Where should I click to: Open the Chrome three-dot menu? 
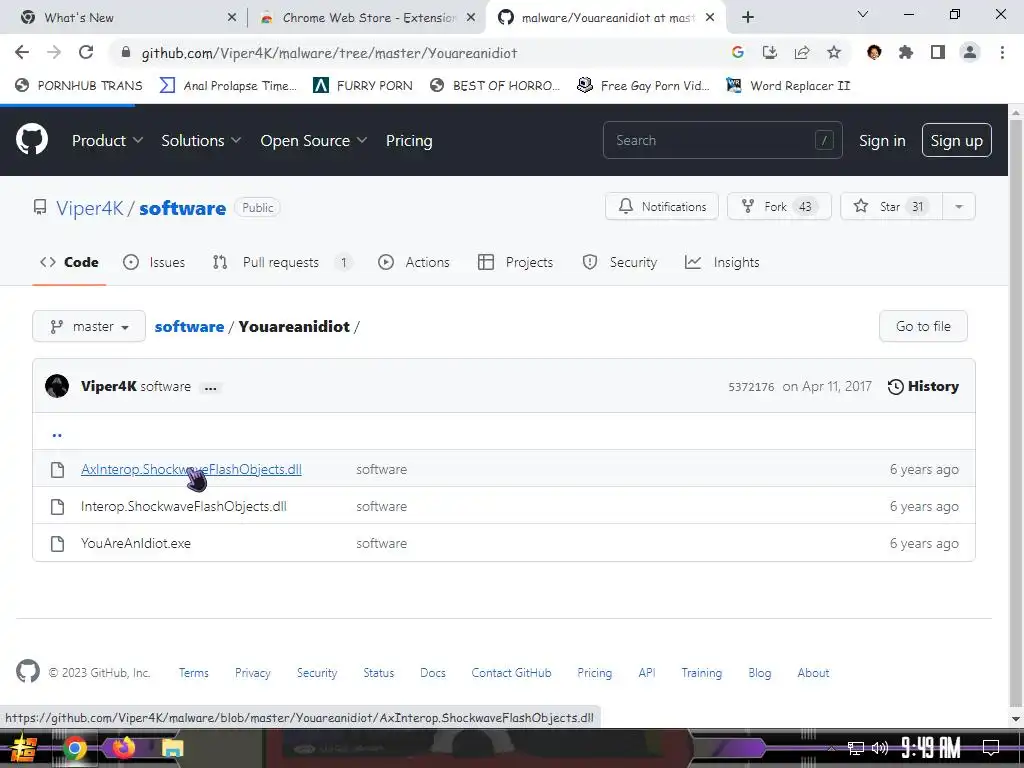1002,52
